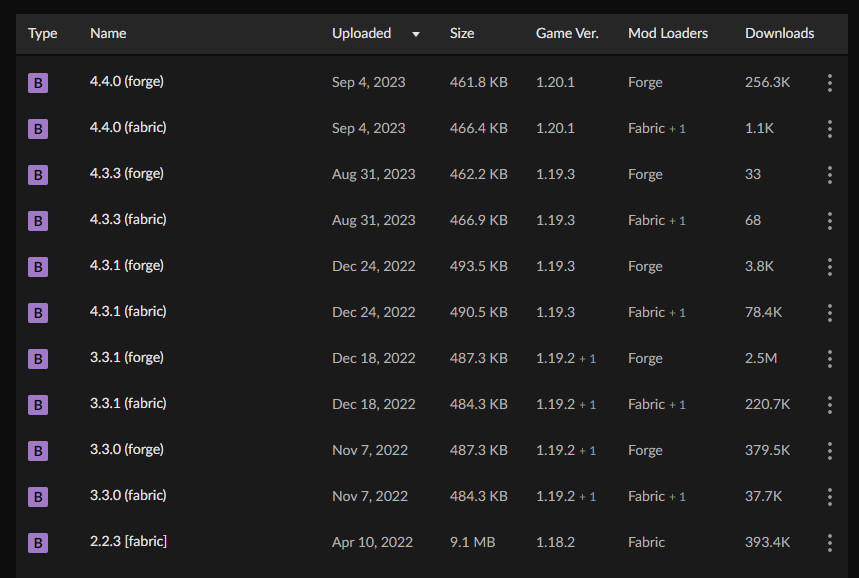This screenshot has width=859, height=578.
Task: Click the Size column header
Action: pyautogui.click(x=461, y=33)
